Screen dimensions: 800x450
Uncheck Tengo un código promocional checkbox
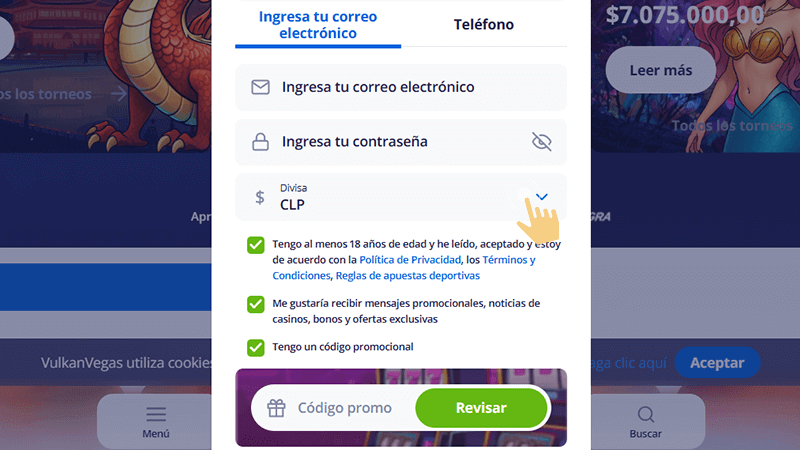point(256,347)
